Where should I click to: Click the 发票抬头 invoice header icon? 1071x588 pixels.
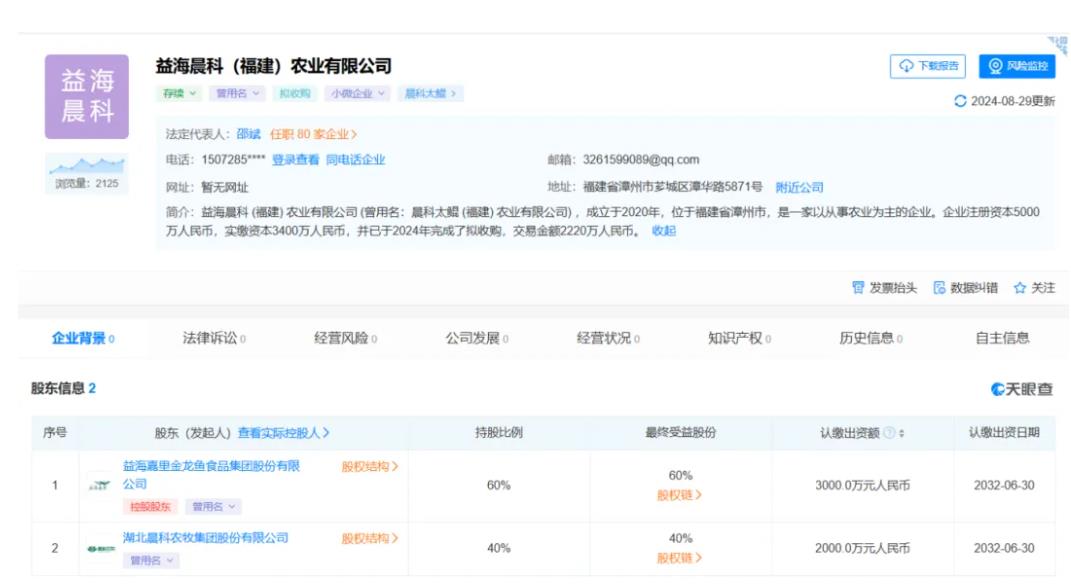pyautogui.click(x=858, y=288)
